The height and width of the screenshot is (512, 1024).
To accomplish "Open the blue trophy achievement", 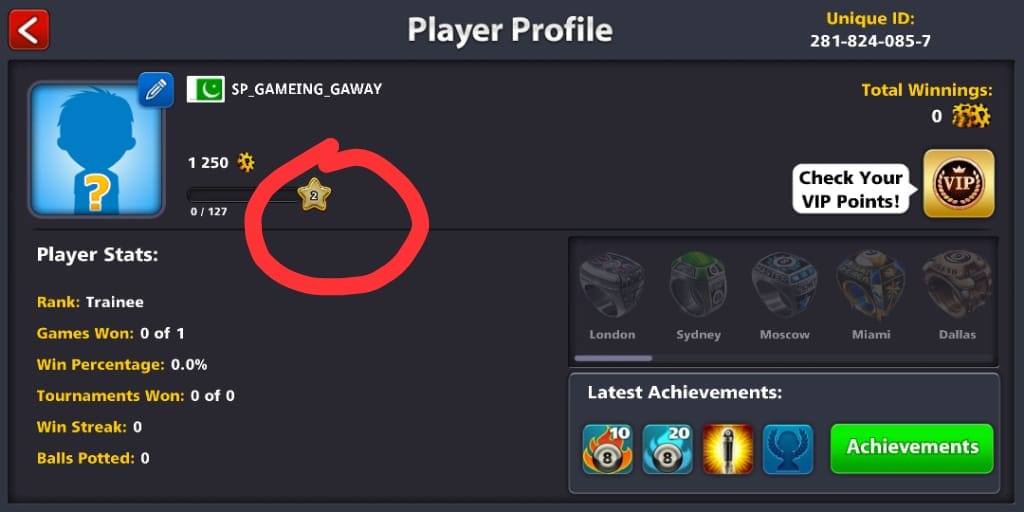I will pos(788,449).
